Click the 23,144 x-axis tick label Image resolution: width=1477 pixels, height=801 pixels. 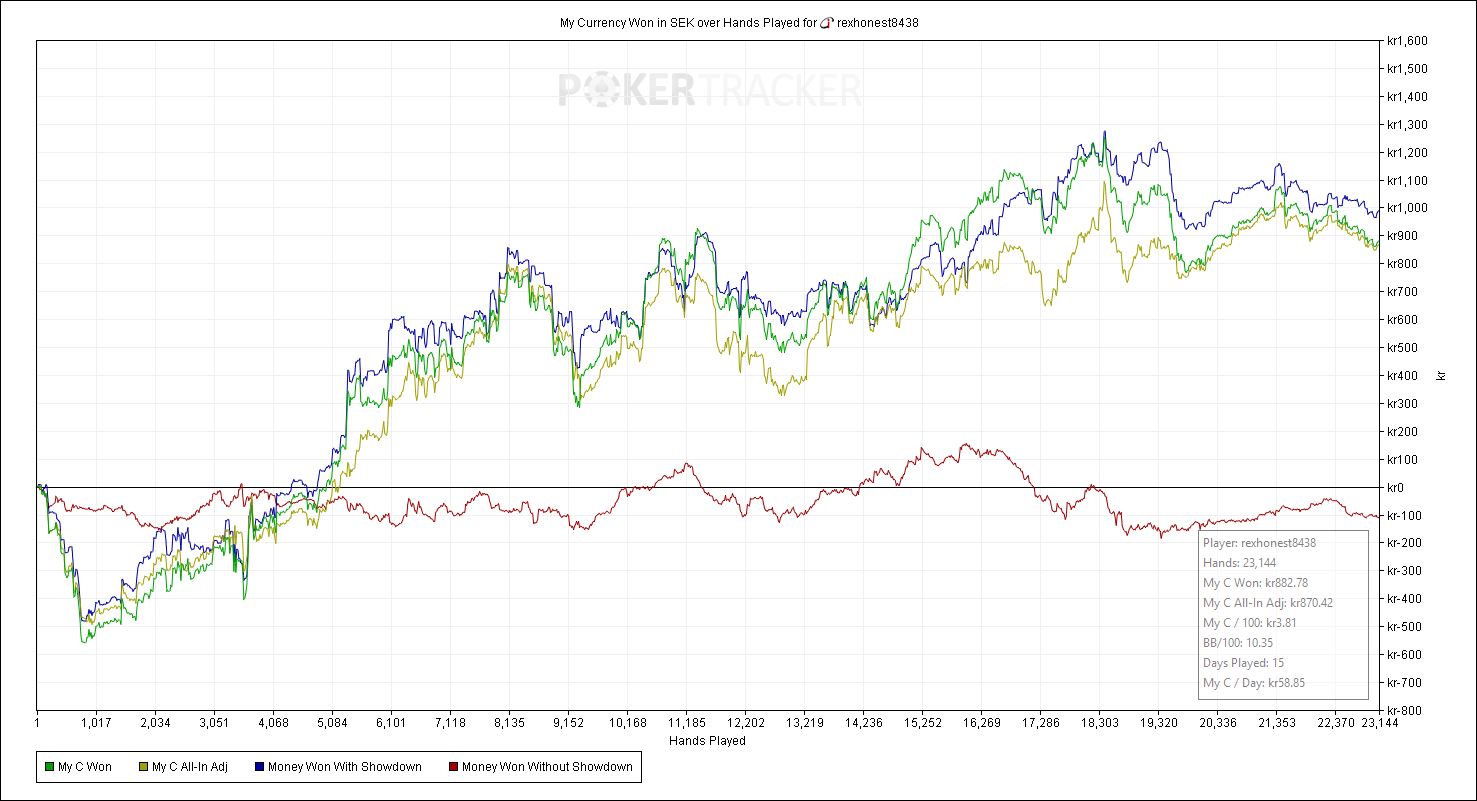[1379, 723]
